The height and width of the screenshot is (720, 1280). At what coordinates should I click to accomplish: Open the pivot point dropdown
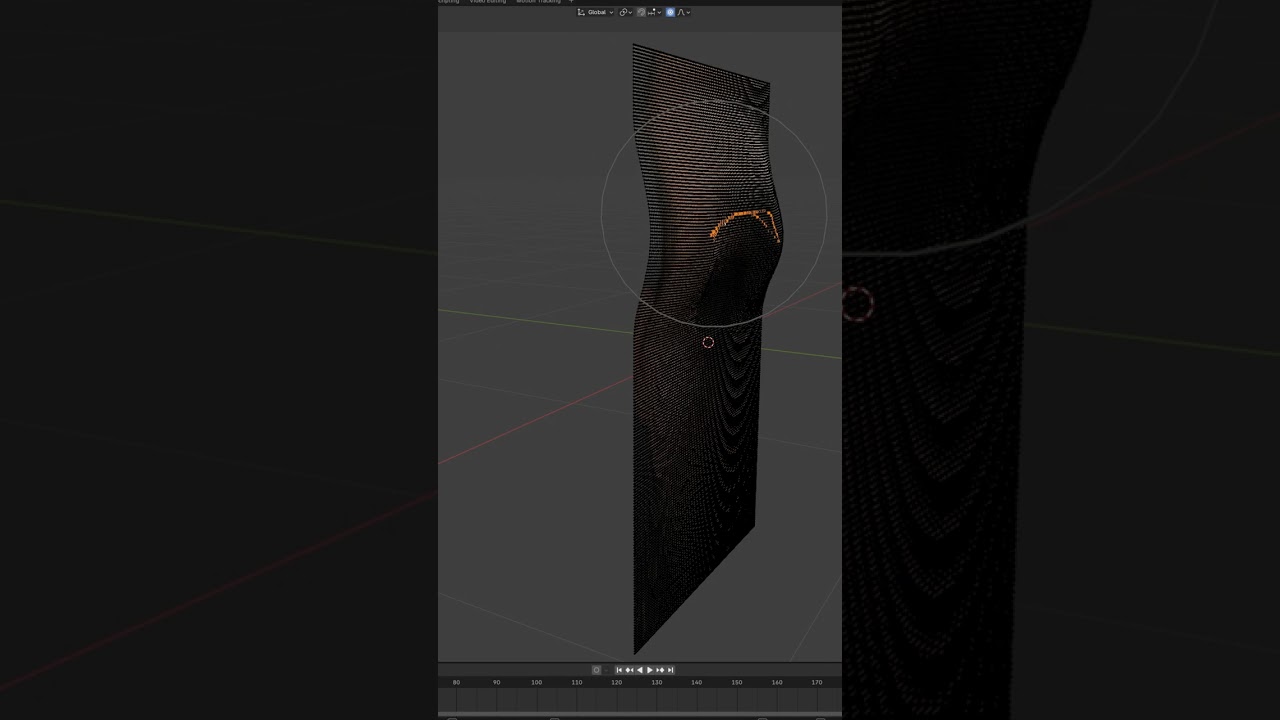coord(626,12)
